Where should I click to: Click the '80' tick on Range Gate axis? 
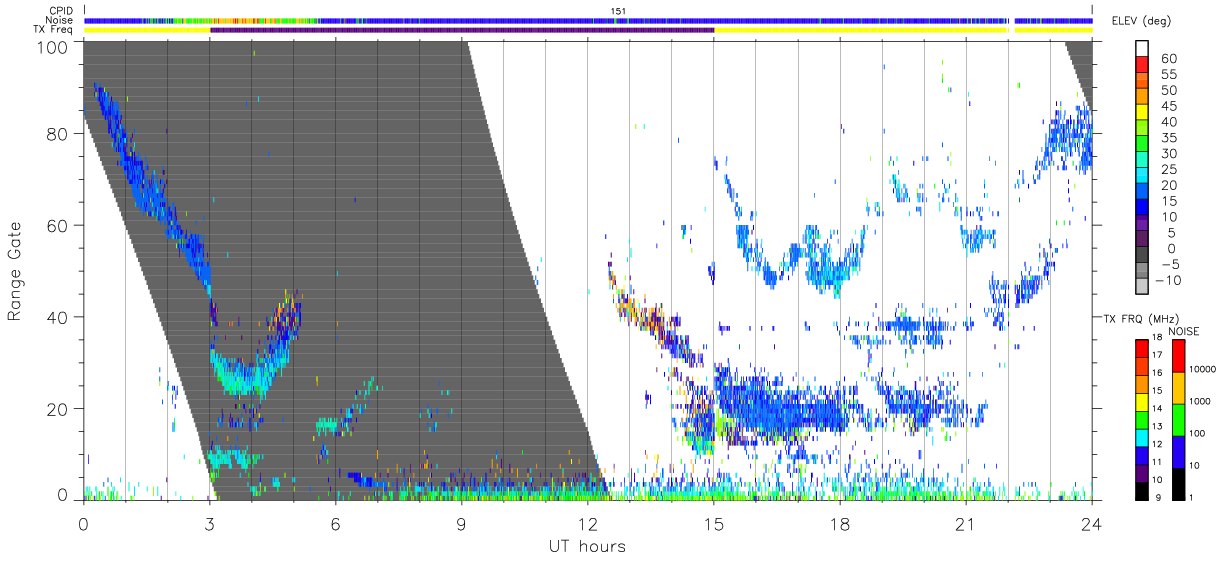(58, 135)
